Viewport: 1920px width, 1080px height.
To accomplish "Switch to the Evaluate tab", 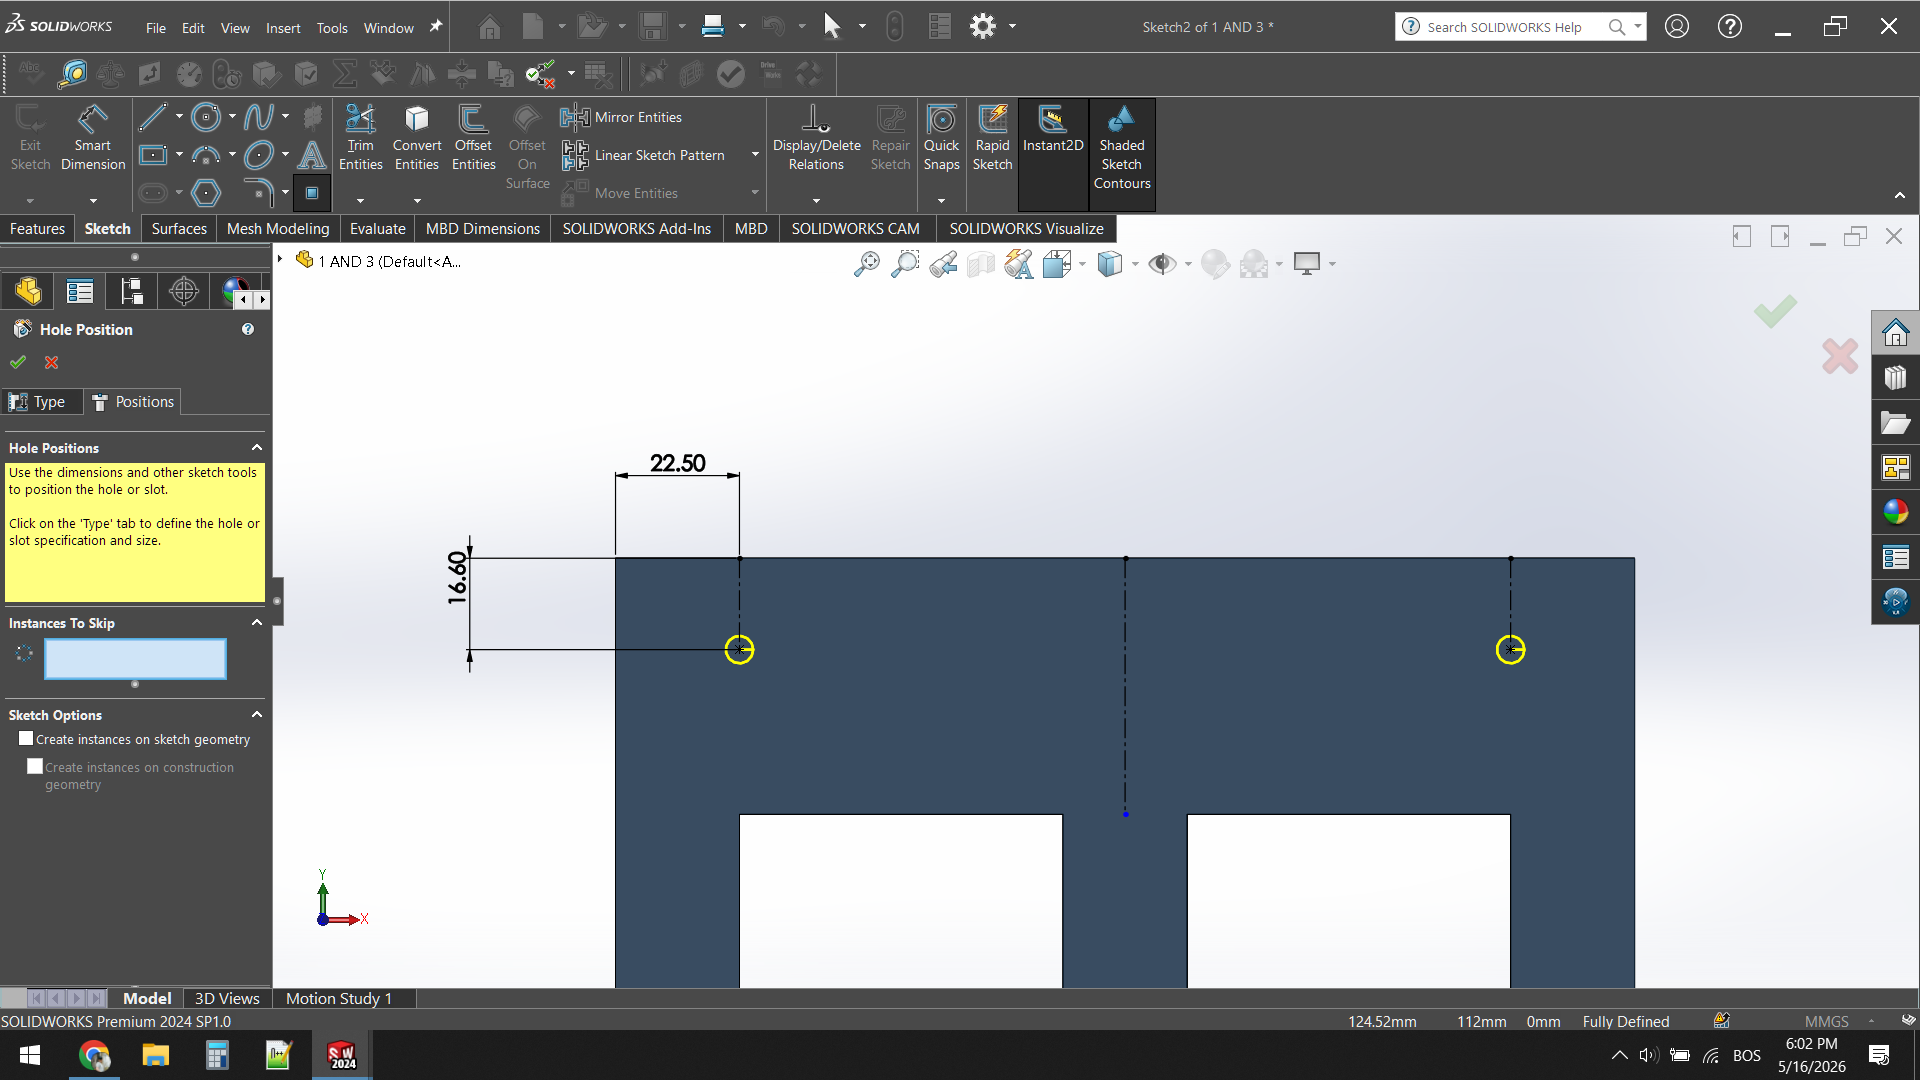I will [x=378, y=229].
